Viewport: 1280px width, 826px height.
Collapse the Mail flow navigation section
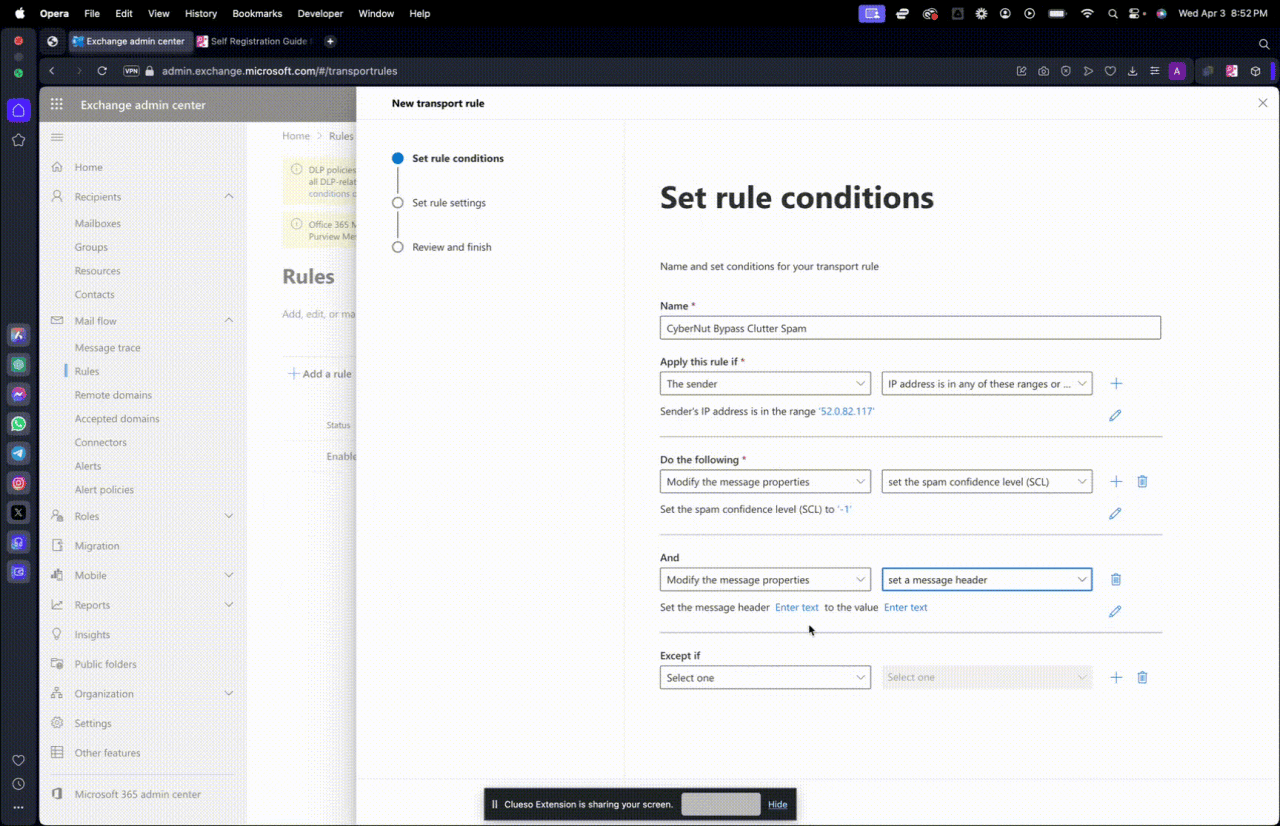coord(229,321)
